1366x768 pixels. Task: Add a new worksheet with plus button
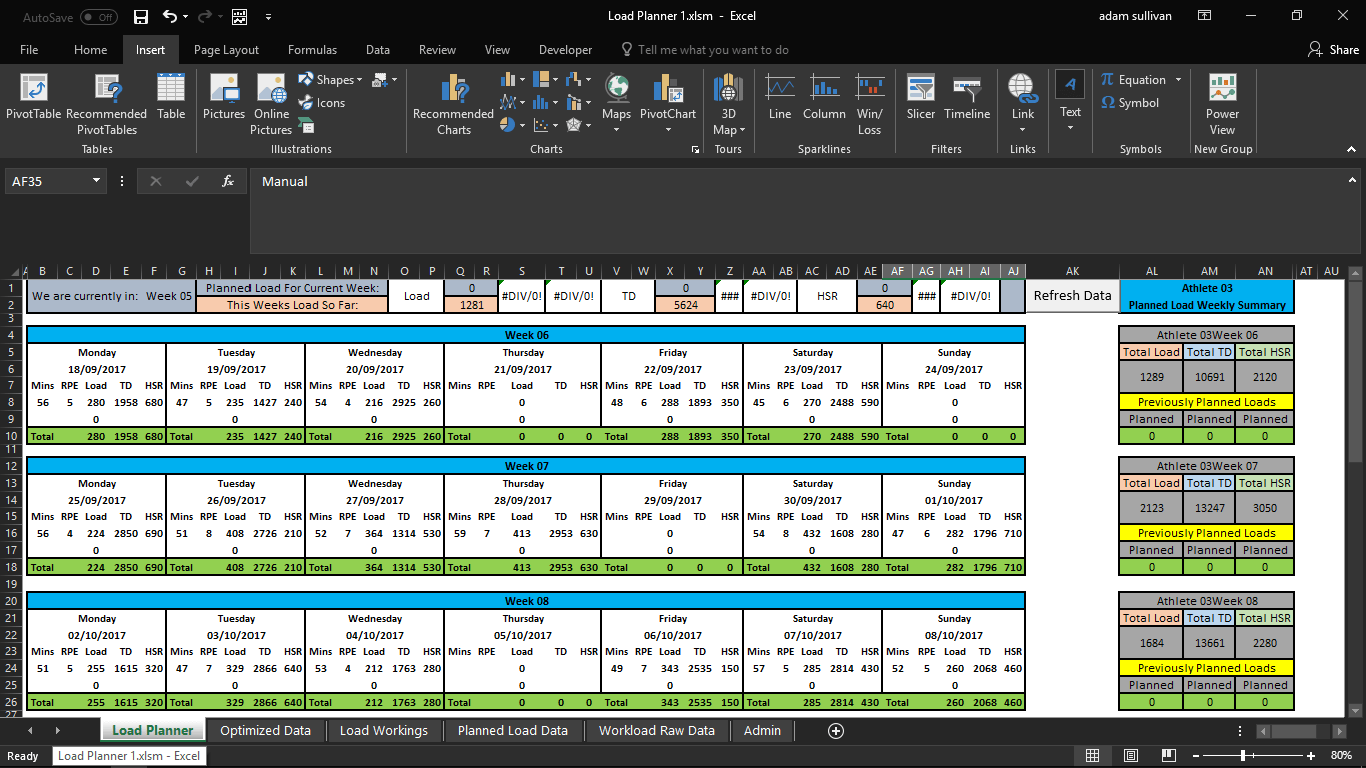[x=835, y=731]
